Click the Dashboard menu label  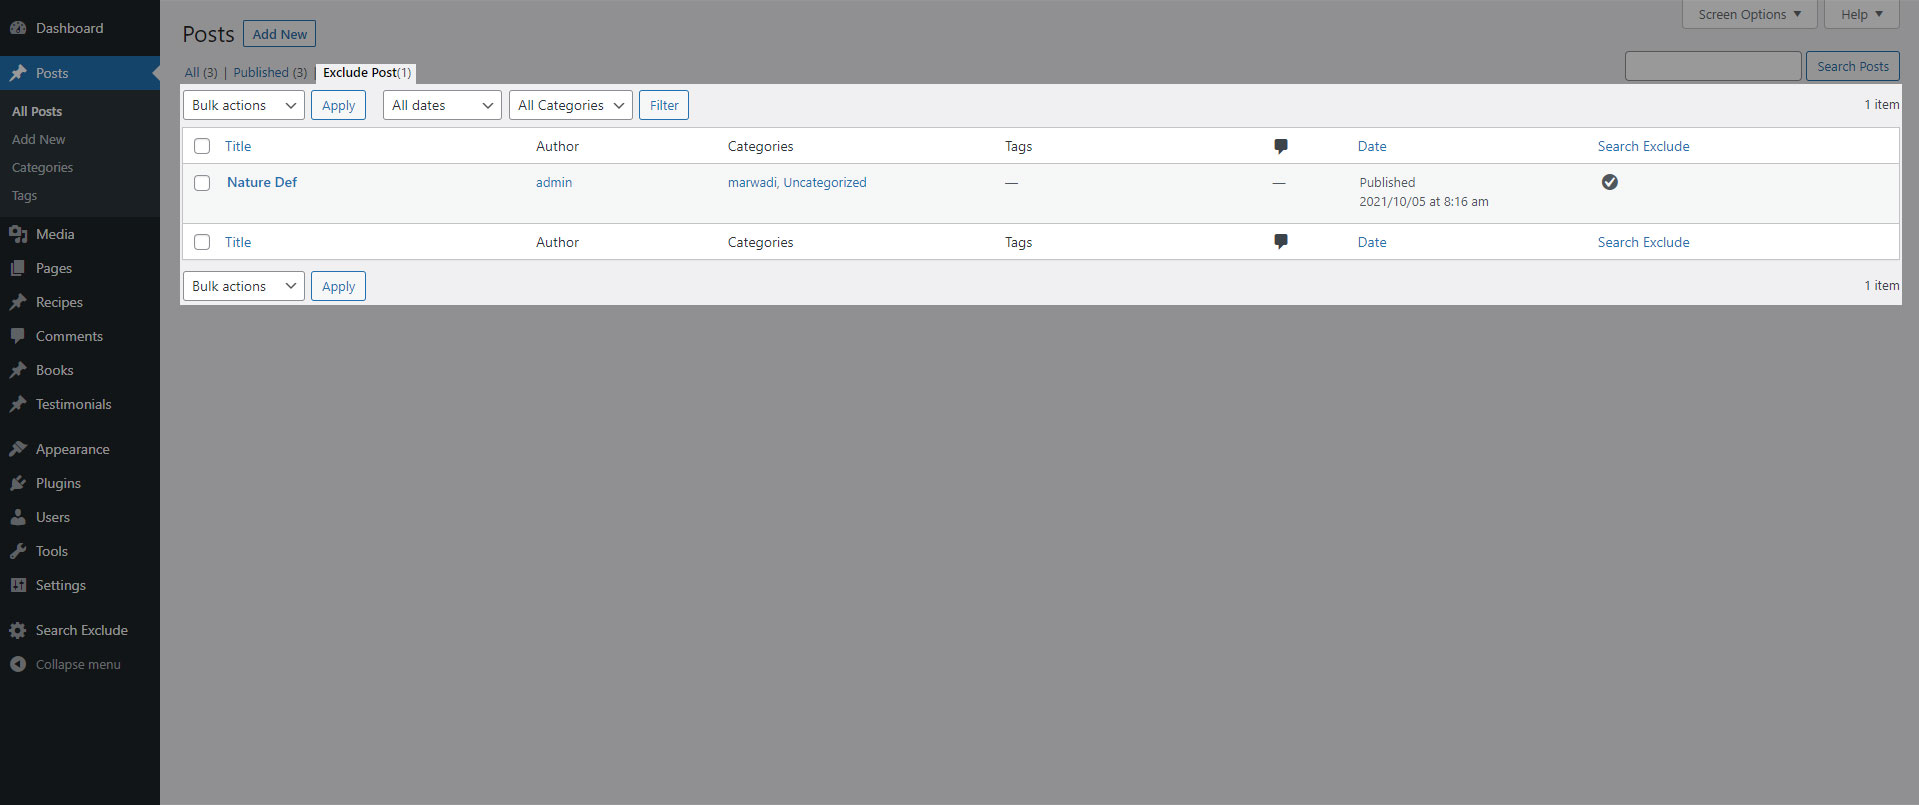69,28
